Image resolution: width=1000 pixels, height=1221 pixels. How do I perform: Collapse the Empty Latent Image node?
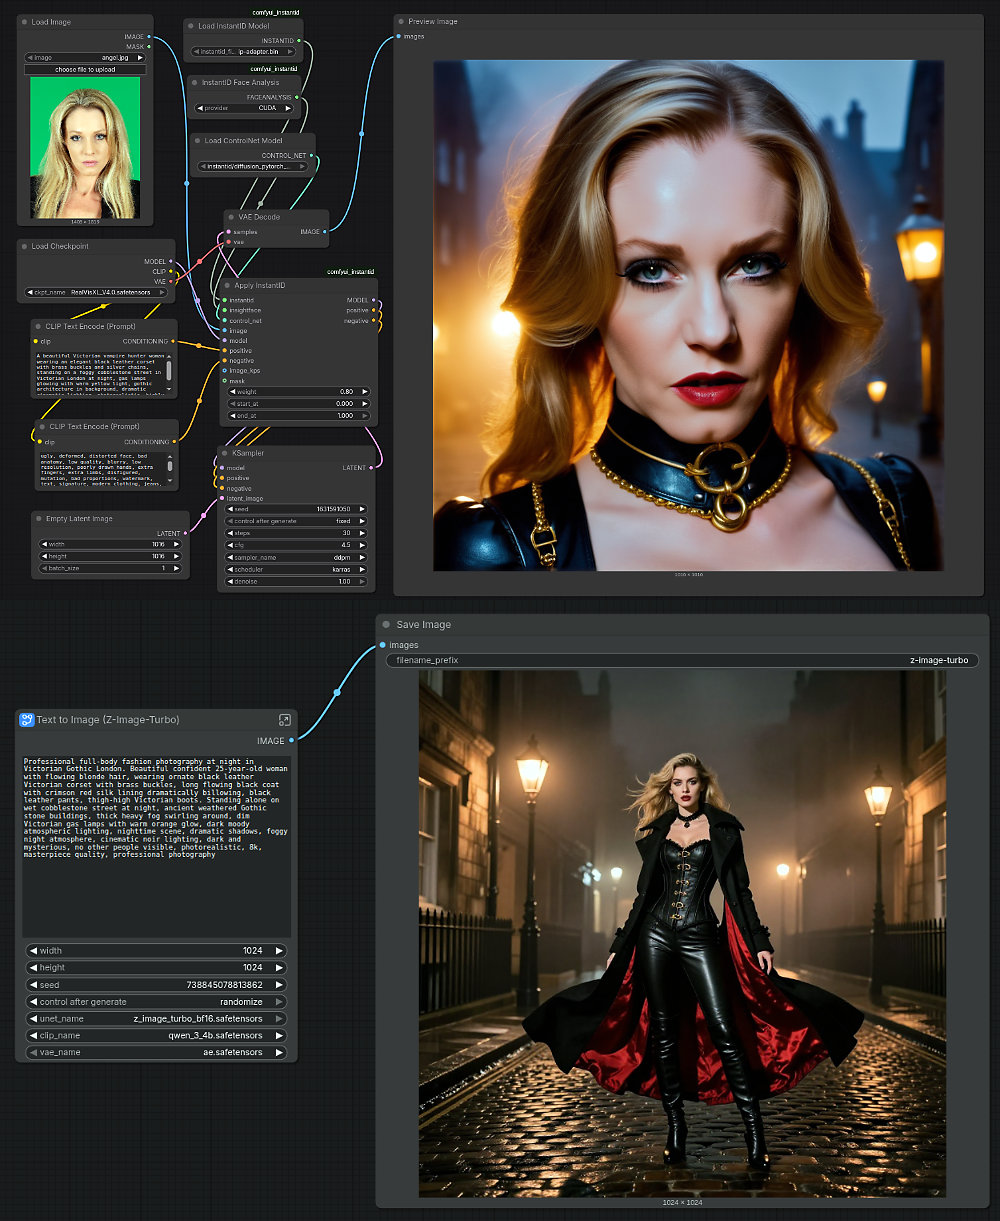[x=39, y=518]
